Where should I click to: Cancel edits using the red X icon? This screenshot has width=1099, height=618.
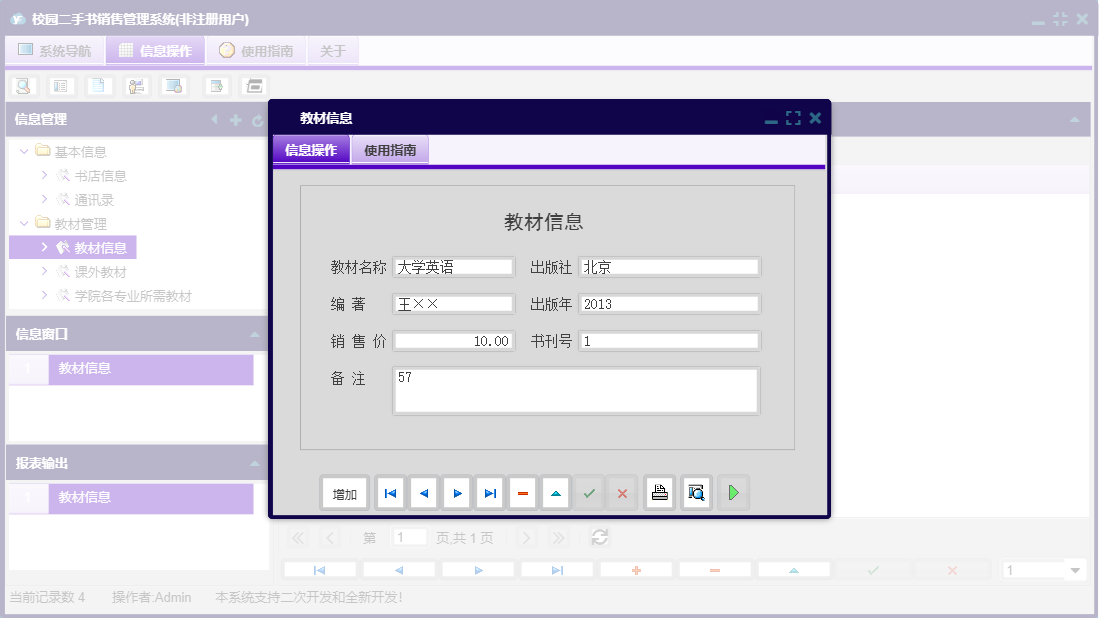pos(622,492)
